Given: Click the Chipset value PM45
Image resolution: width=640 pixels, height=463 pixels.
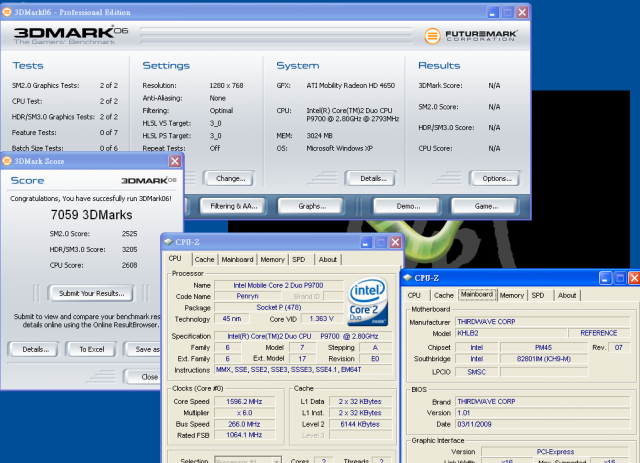Looking at the screenshot, I should pyautogui.click(x=543, y=347).
